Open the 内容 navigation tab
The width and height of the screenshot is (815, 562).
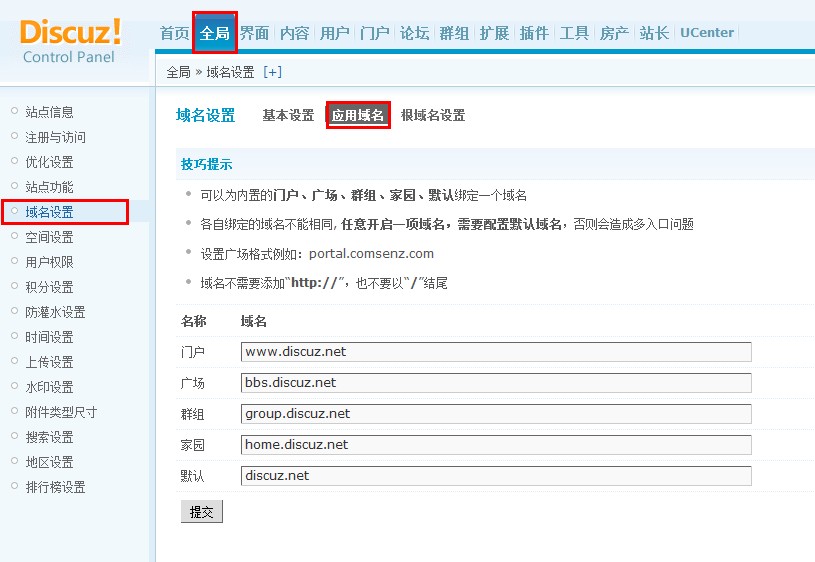[x=295, y=33]
